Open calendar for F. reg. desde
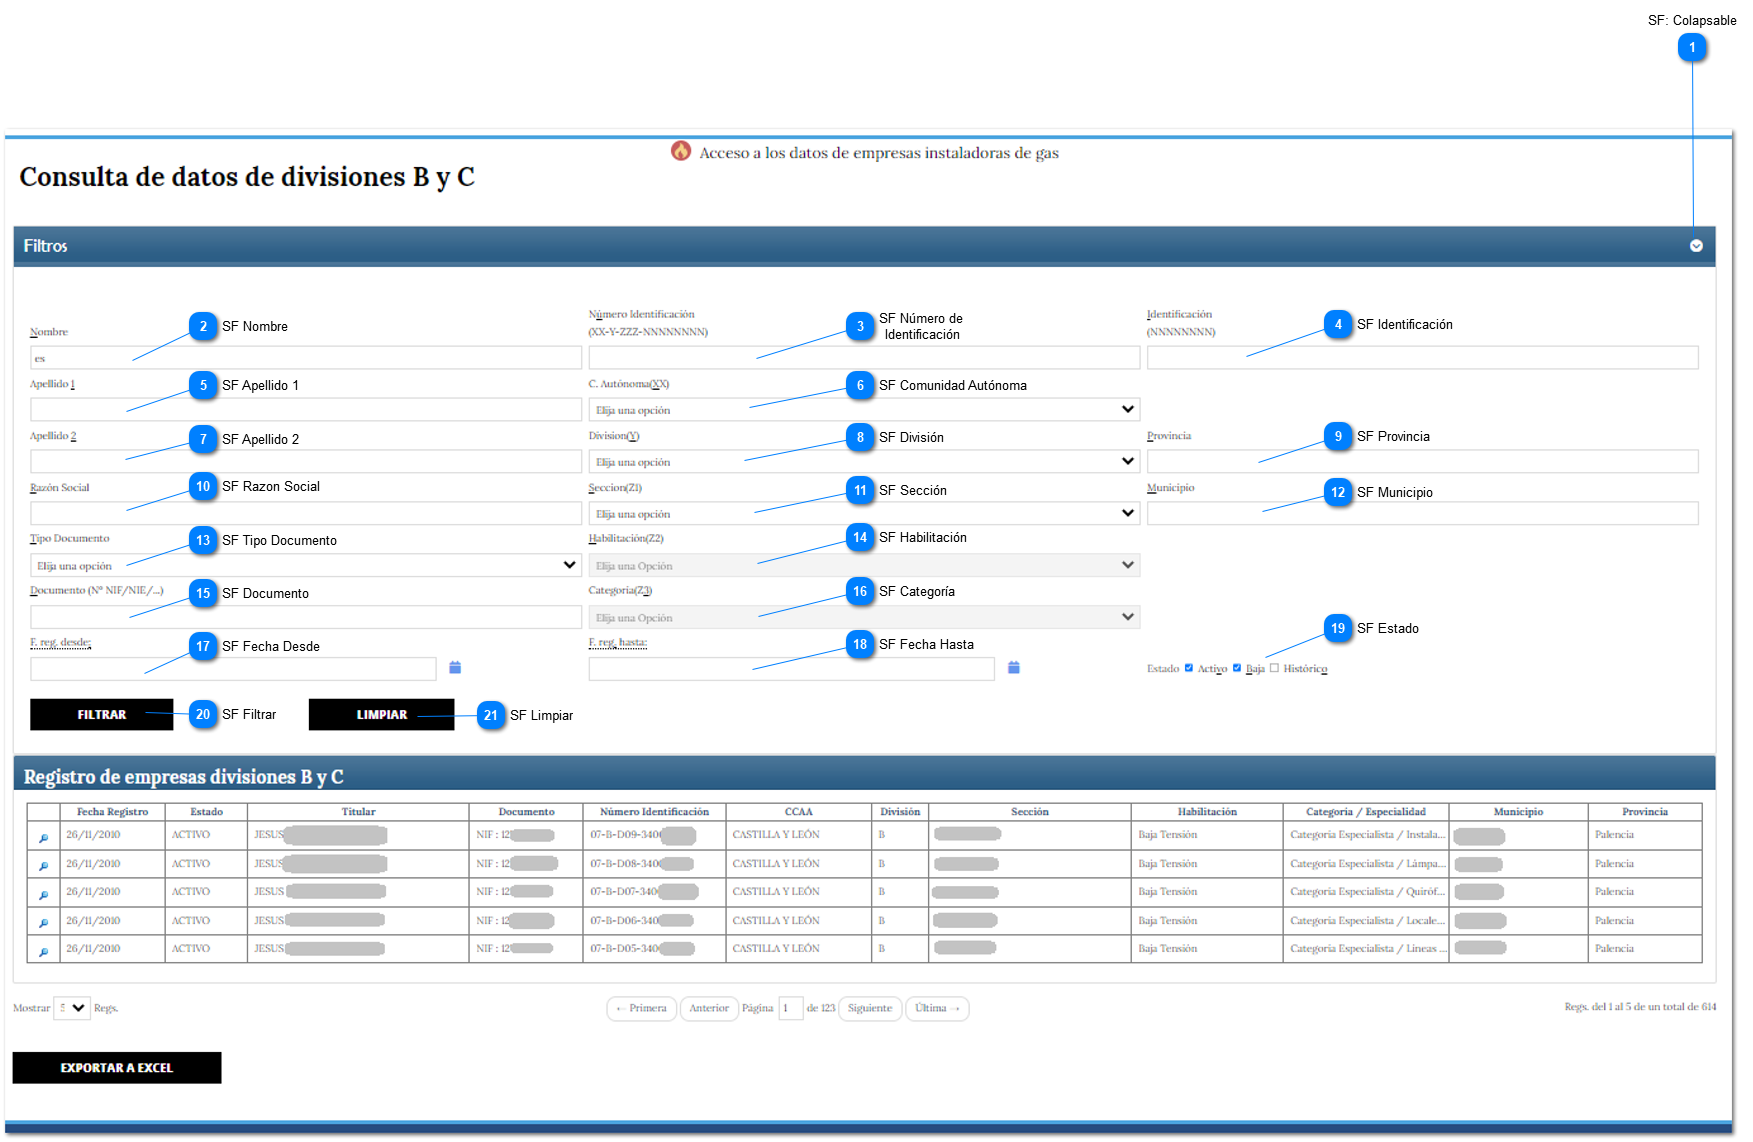The image size is (1753, 1142). 455,668
